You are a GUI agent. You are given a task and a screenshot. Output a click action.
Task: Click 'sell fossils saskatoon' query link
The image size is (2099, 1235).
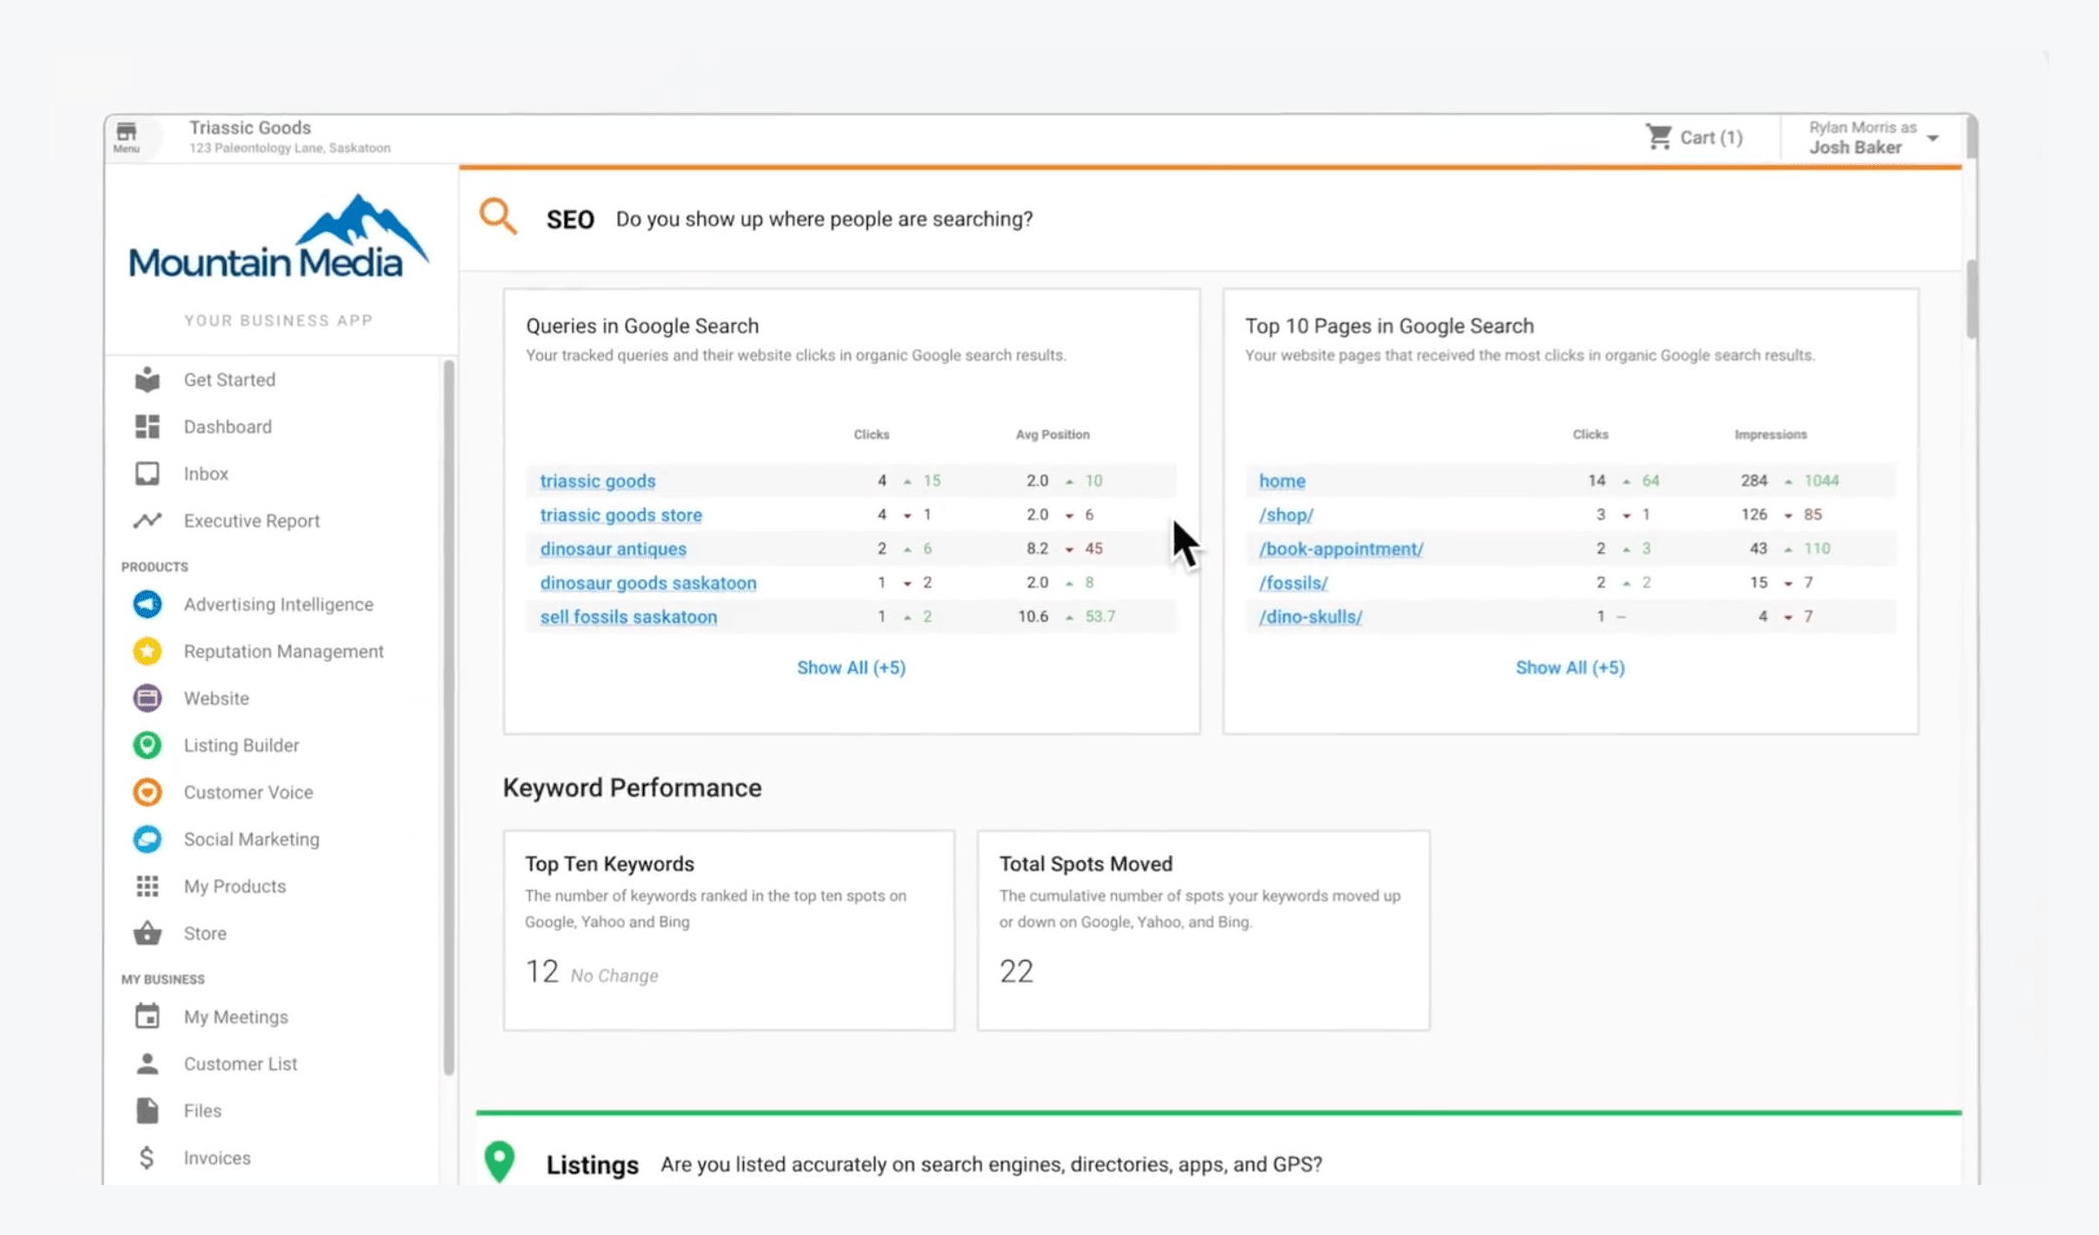coord(628,616)
